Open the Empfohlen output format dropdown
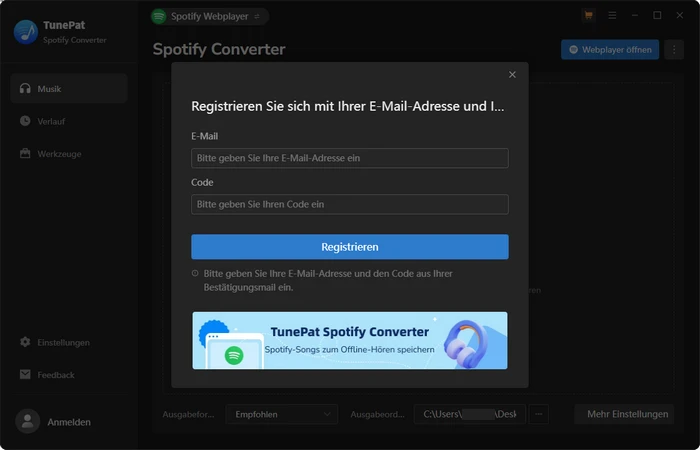Screen dimensions: 700x450 tap(282, 414)
